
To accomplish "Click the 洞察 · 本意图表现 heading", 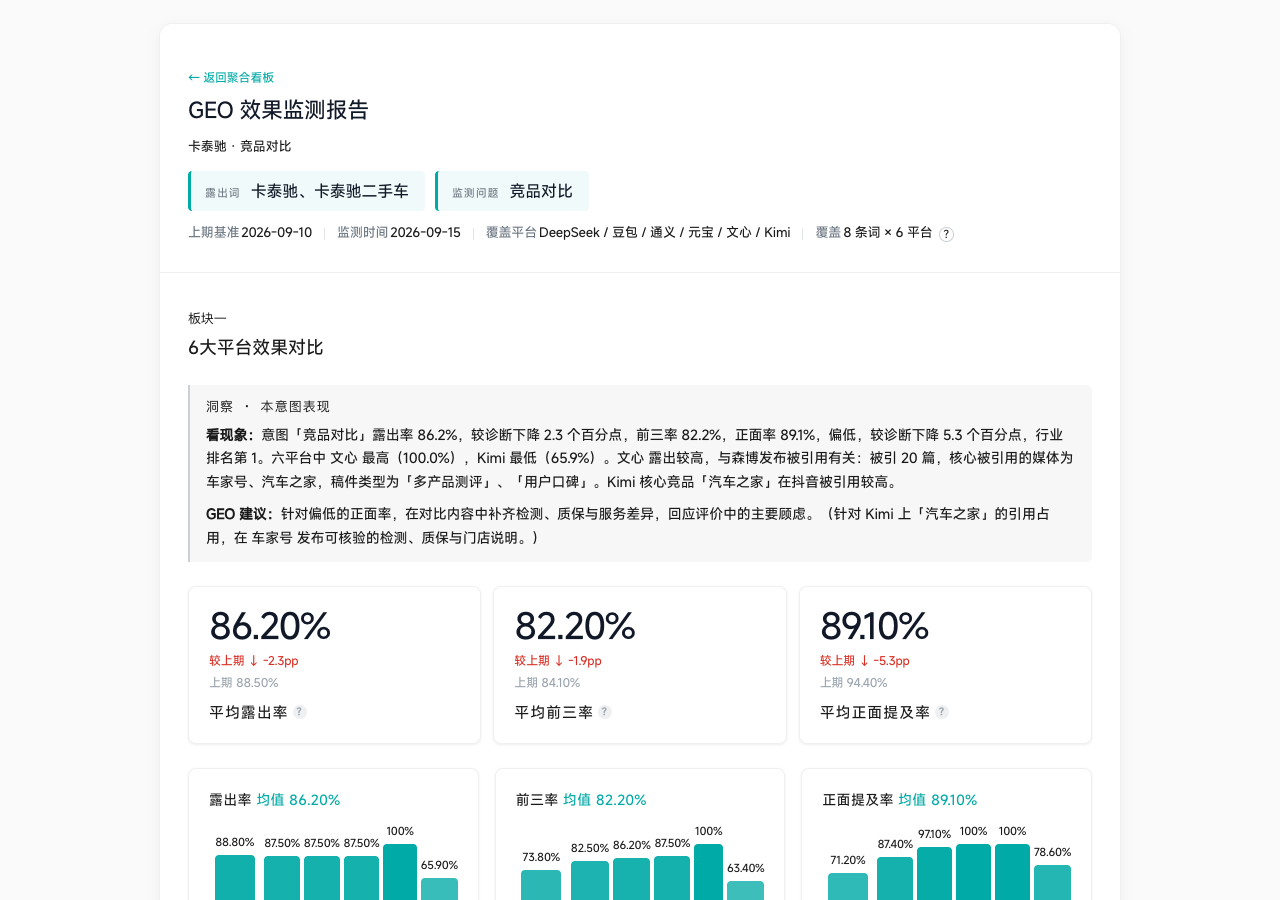I will coord(268,406).
